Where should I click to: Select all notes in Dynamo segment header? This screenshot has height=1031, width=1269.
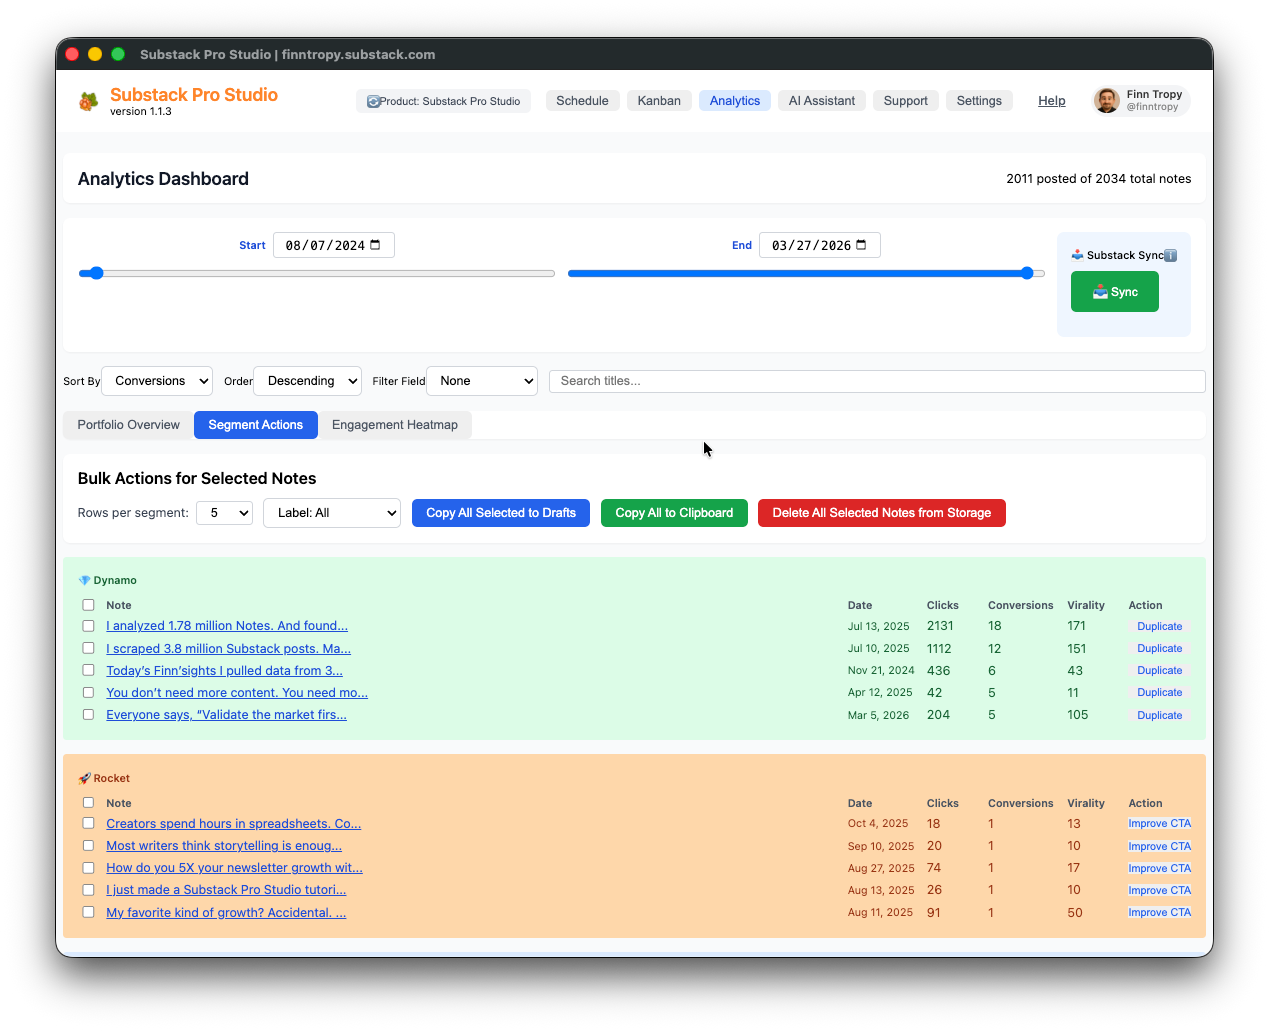[88, 605]
